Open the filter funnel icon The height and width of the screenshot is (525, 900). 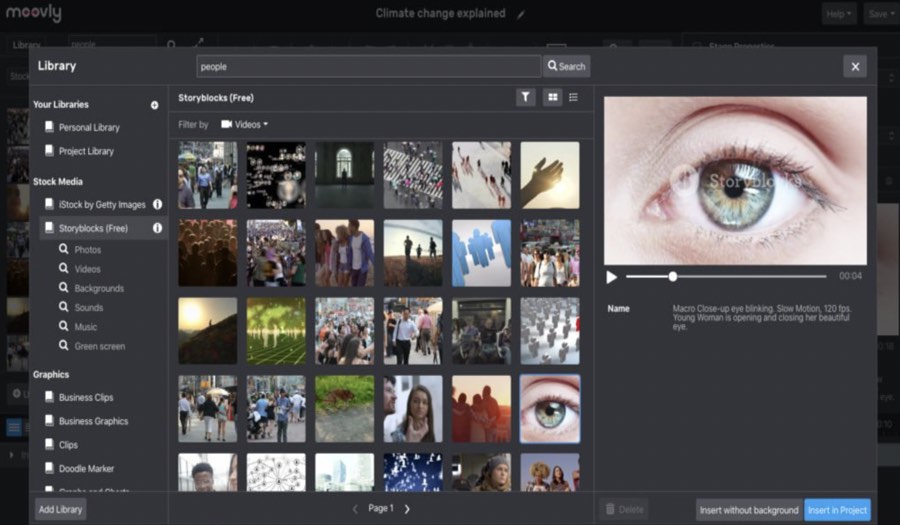pyautogui.click(x=526, y=97)
